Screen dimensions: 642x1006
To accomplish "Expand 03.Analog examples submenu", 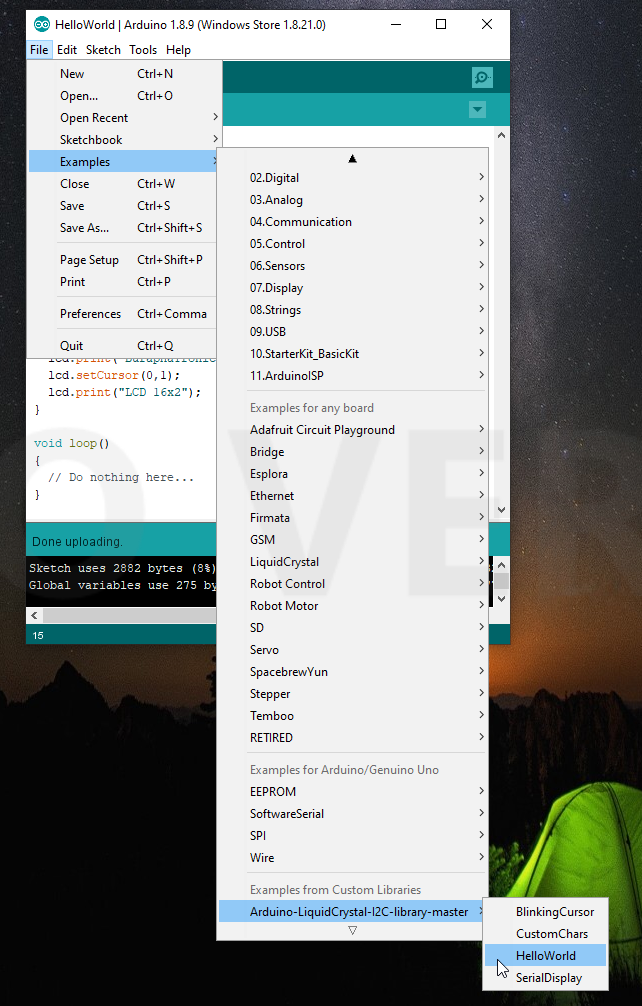I will pyautogui.click(x=352, y=200).
